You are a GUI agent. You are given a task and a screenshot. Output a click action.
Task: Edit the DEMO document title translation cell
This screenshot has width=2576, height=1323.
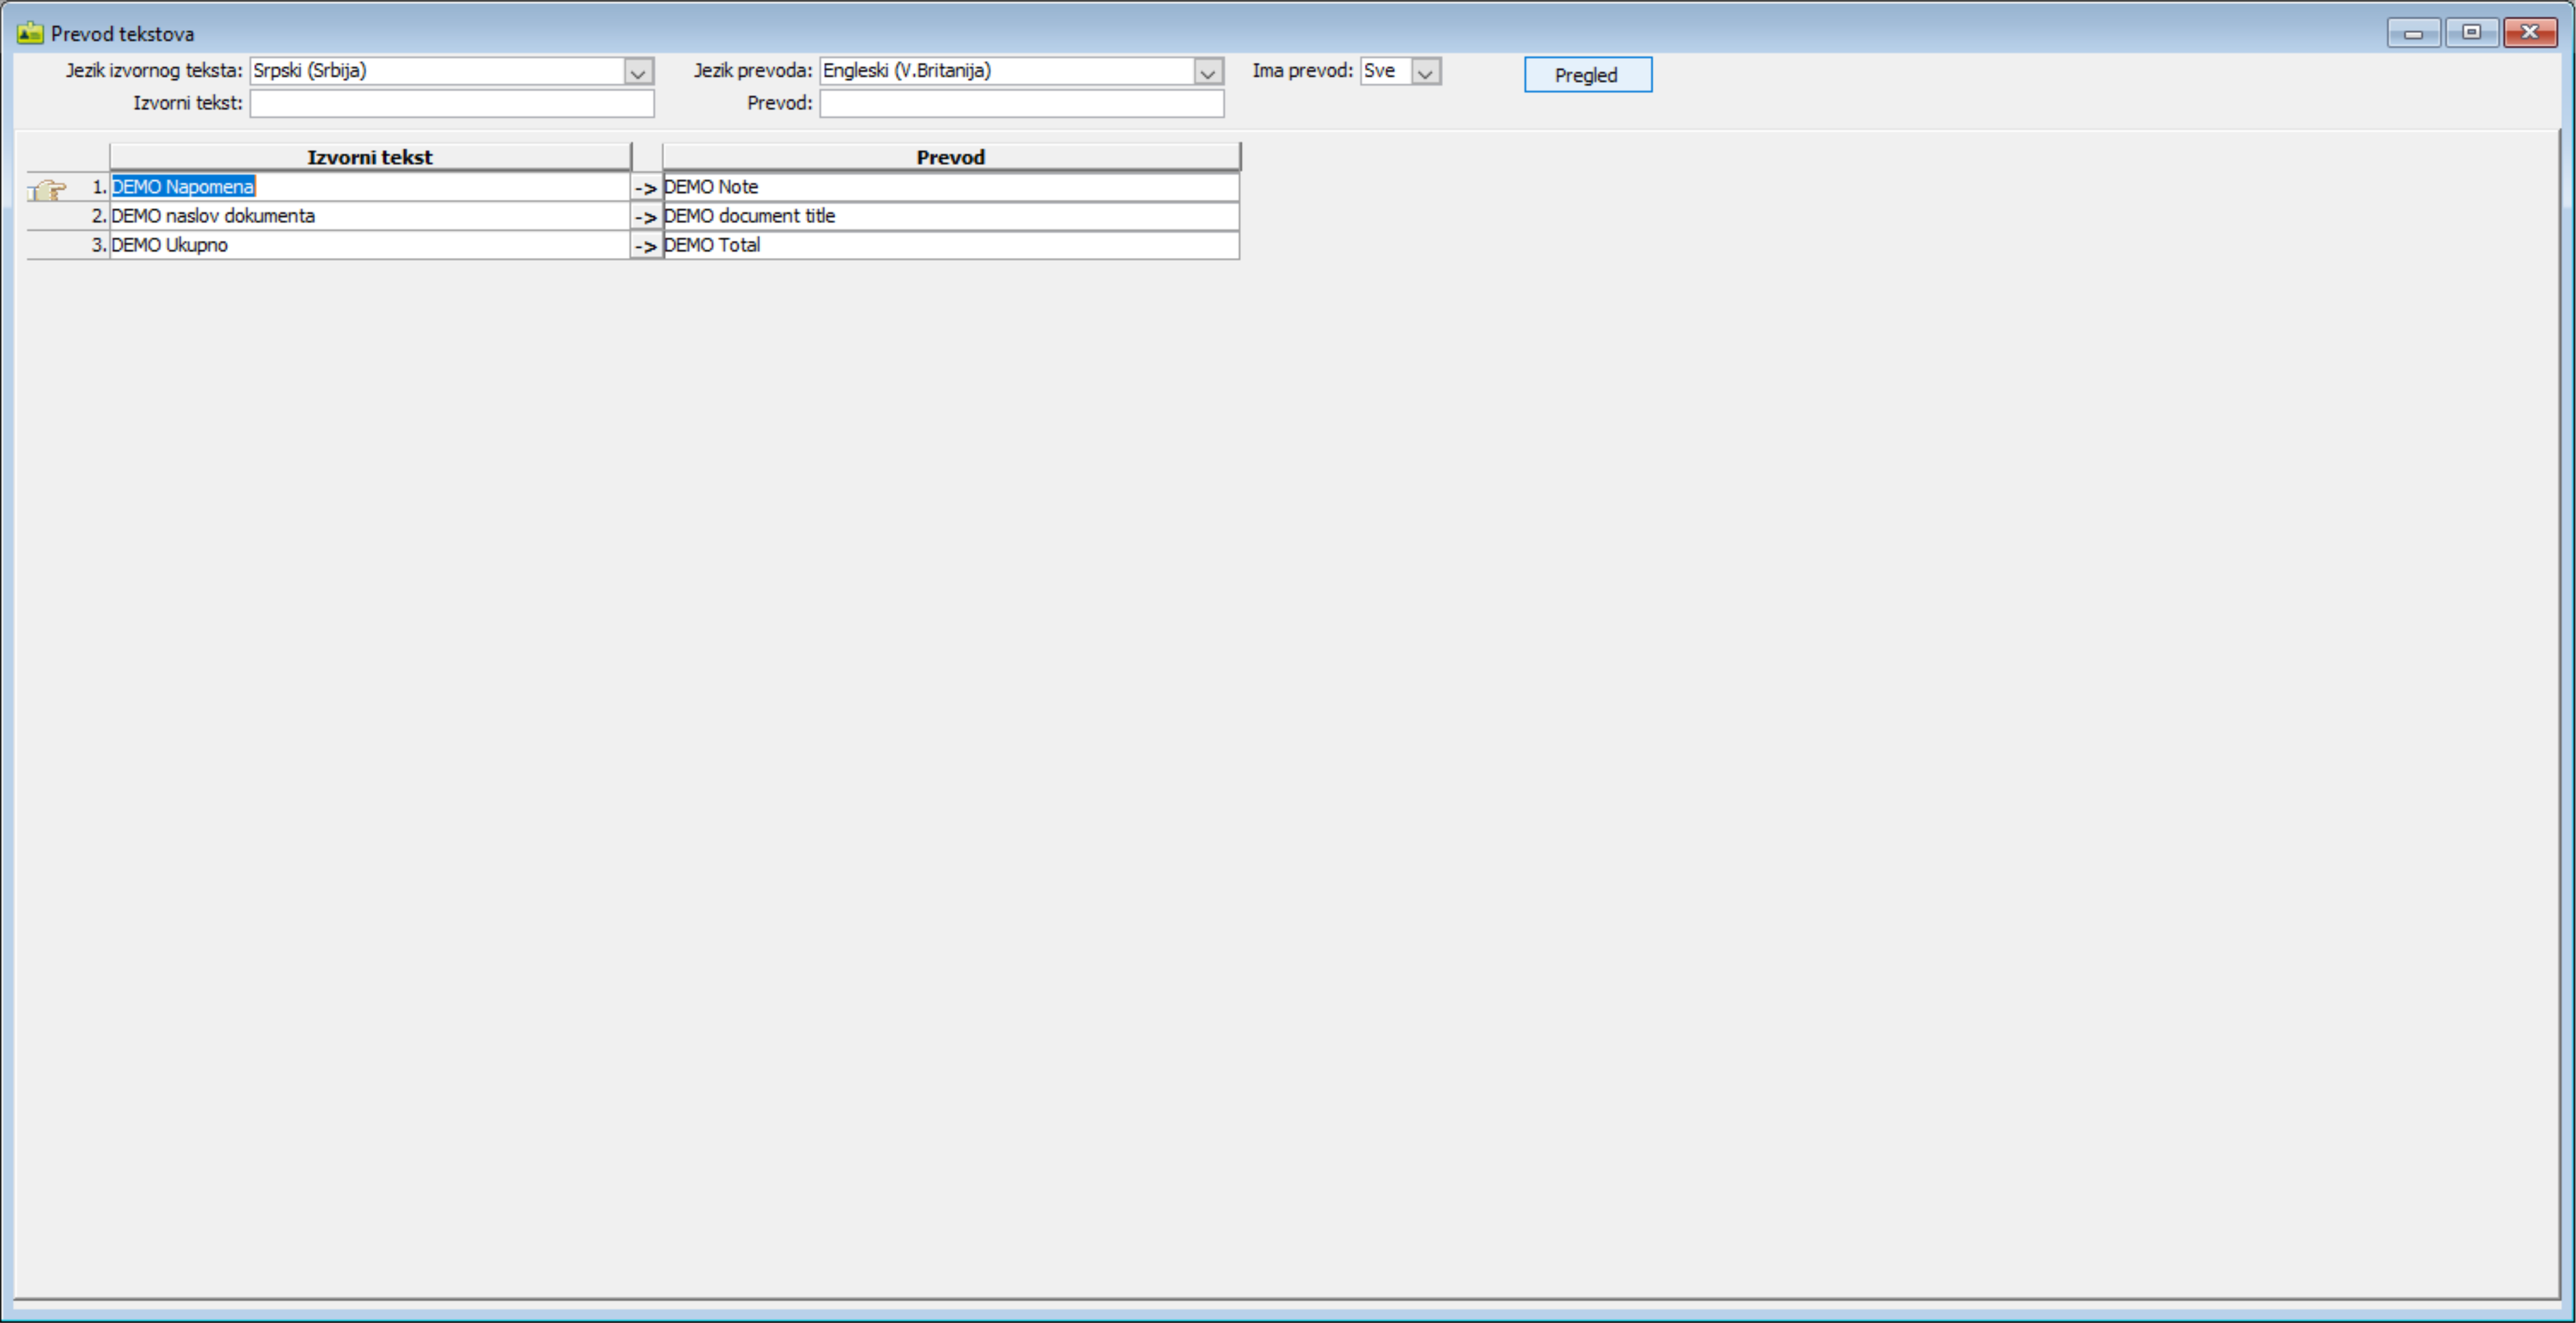point(951,216)
